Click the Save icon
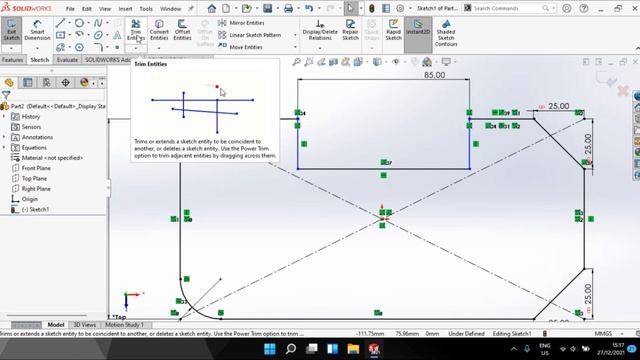This screenshot has height=360, width=640. [x=267, y=8]
